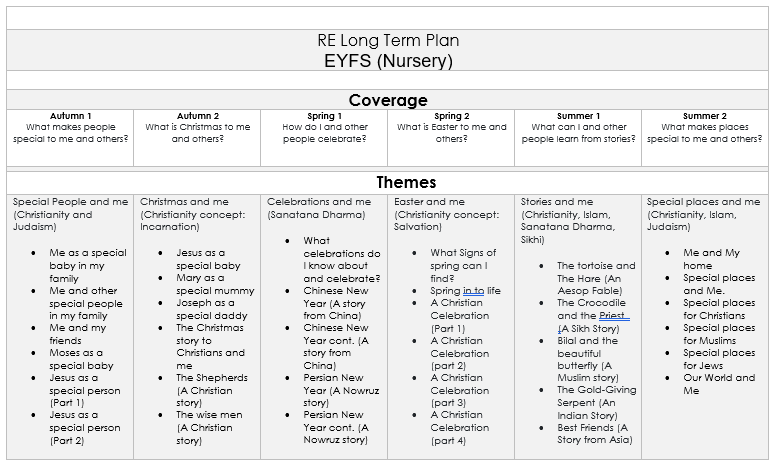
Task: Click 'What Signs of spring can I find?' bullet
Action: tap(461, 265)
